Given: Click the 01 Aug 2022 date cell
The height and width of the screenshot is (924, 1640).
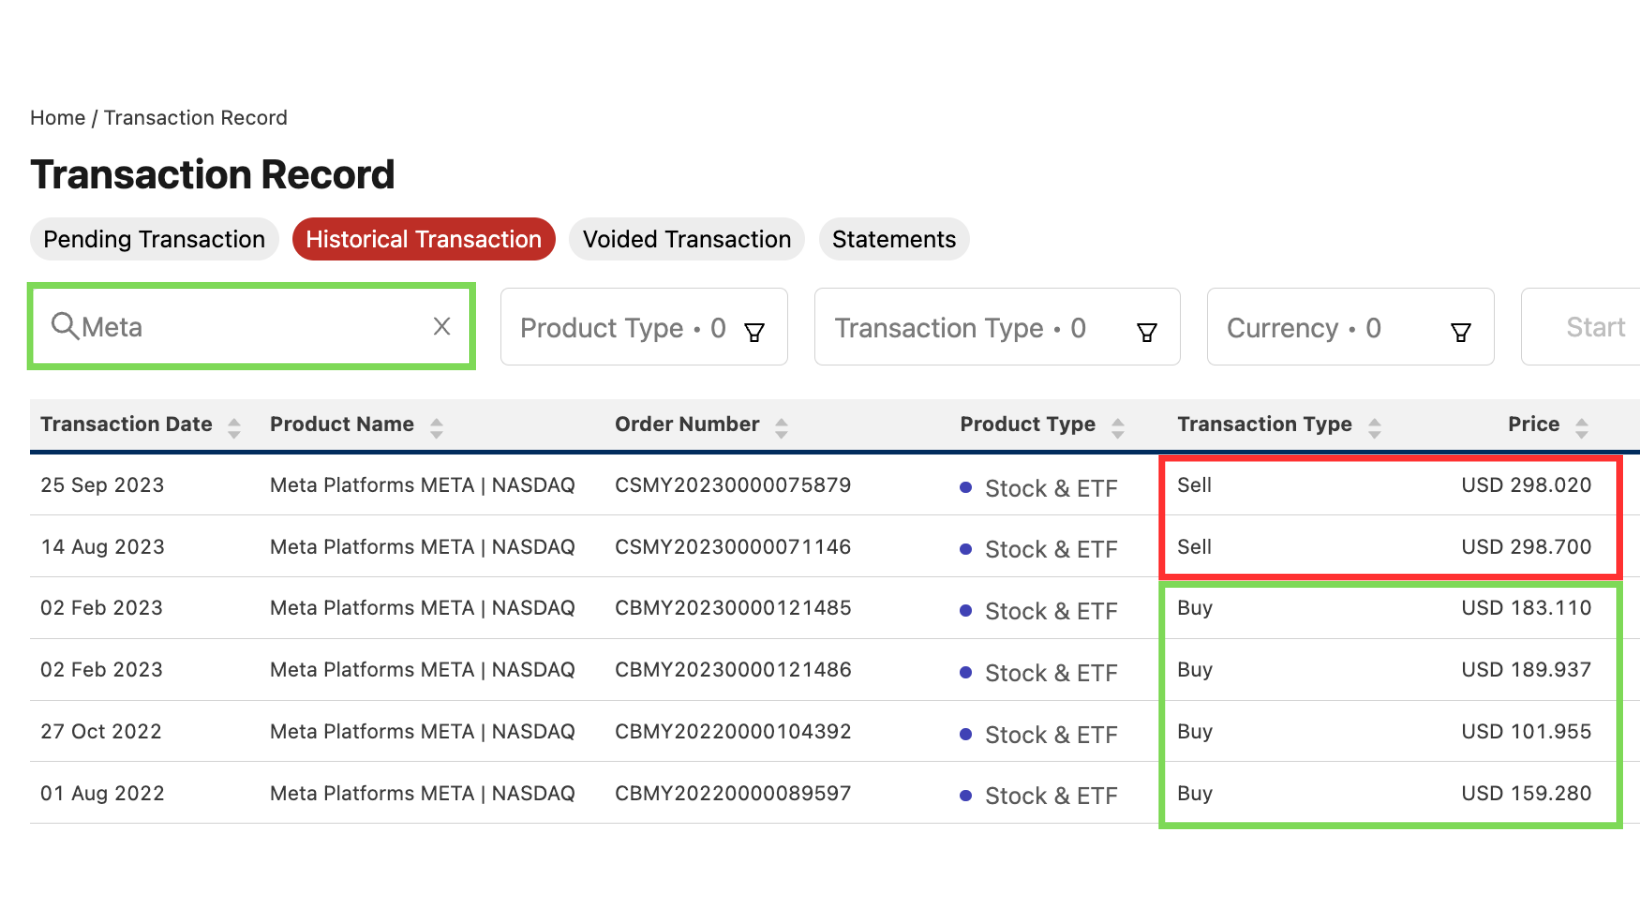Looking at the screenshot, I should (x=102, y=794).
